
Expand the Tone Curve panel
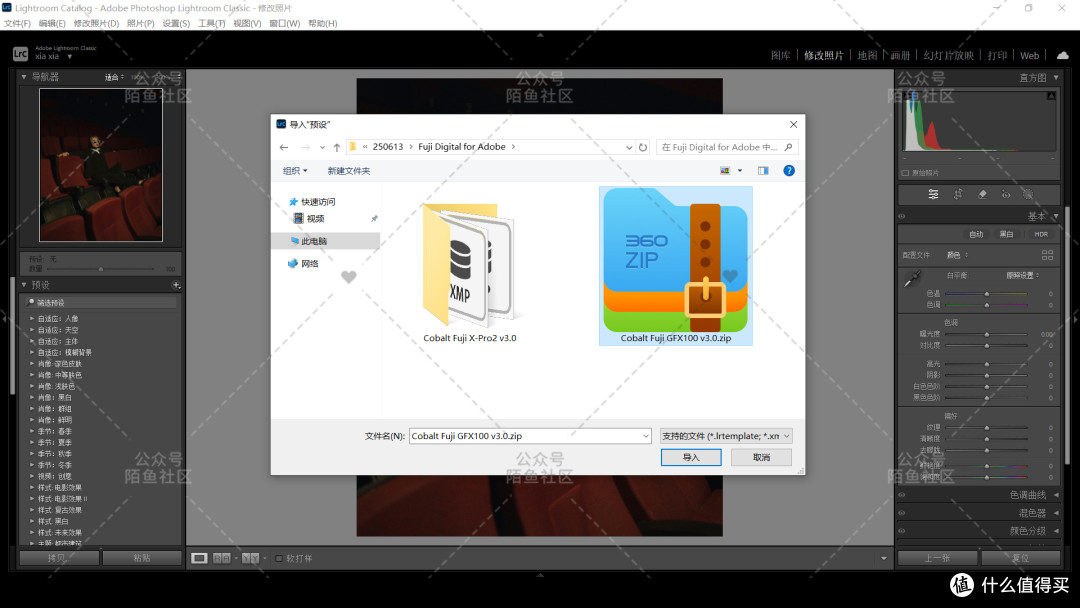point(1056,495)
